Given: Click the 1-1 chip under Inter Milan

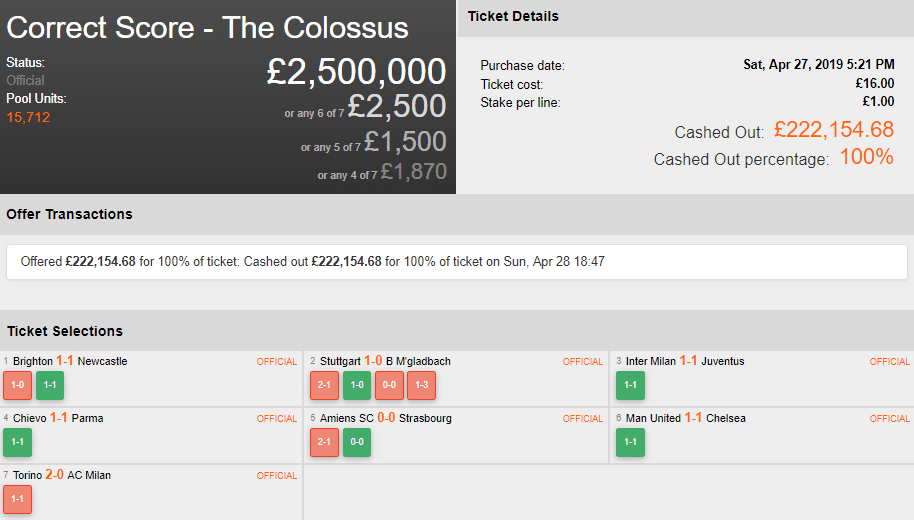Looking at the screenshot, I should click(630, 385).
